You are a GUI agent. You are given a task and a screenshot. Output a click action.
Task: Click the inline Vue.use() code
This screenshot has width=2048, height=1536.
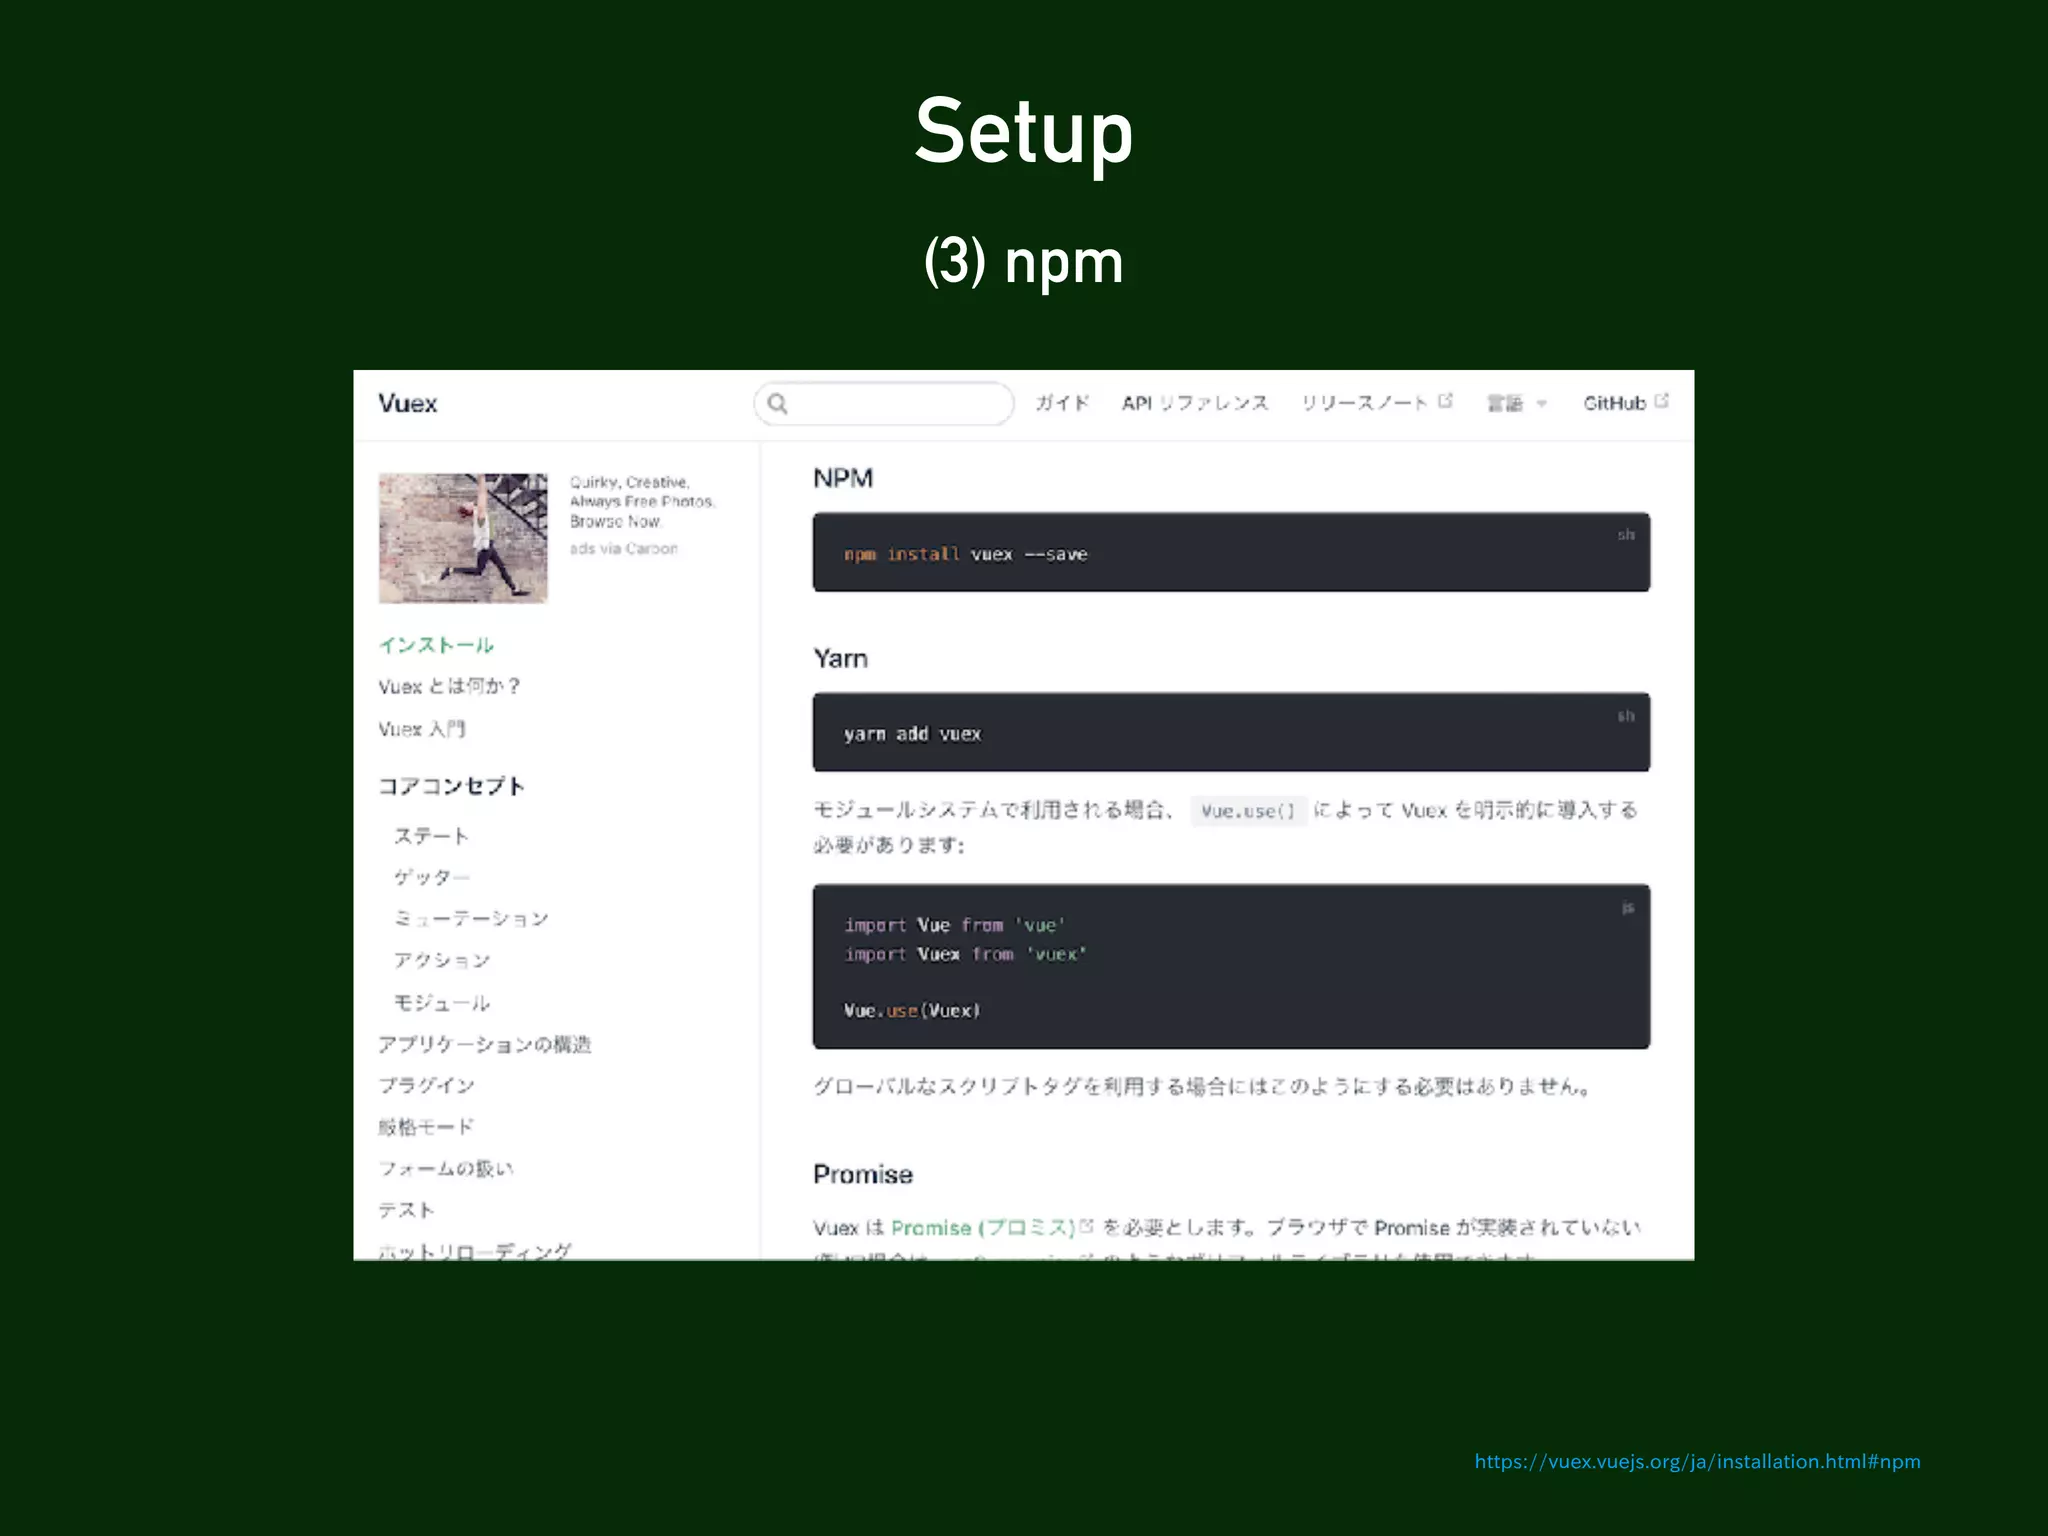(x=1248, y=811)
